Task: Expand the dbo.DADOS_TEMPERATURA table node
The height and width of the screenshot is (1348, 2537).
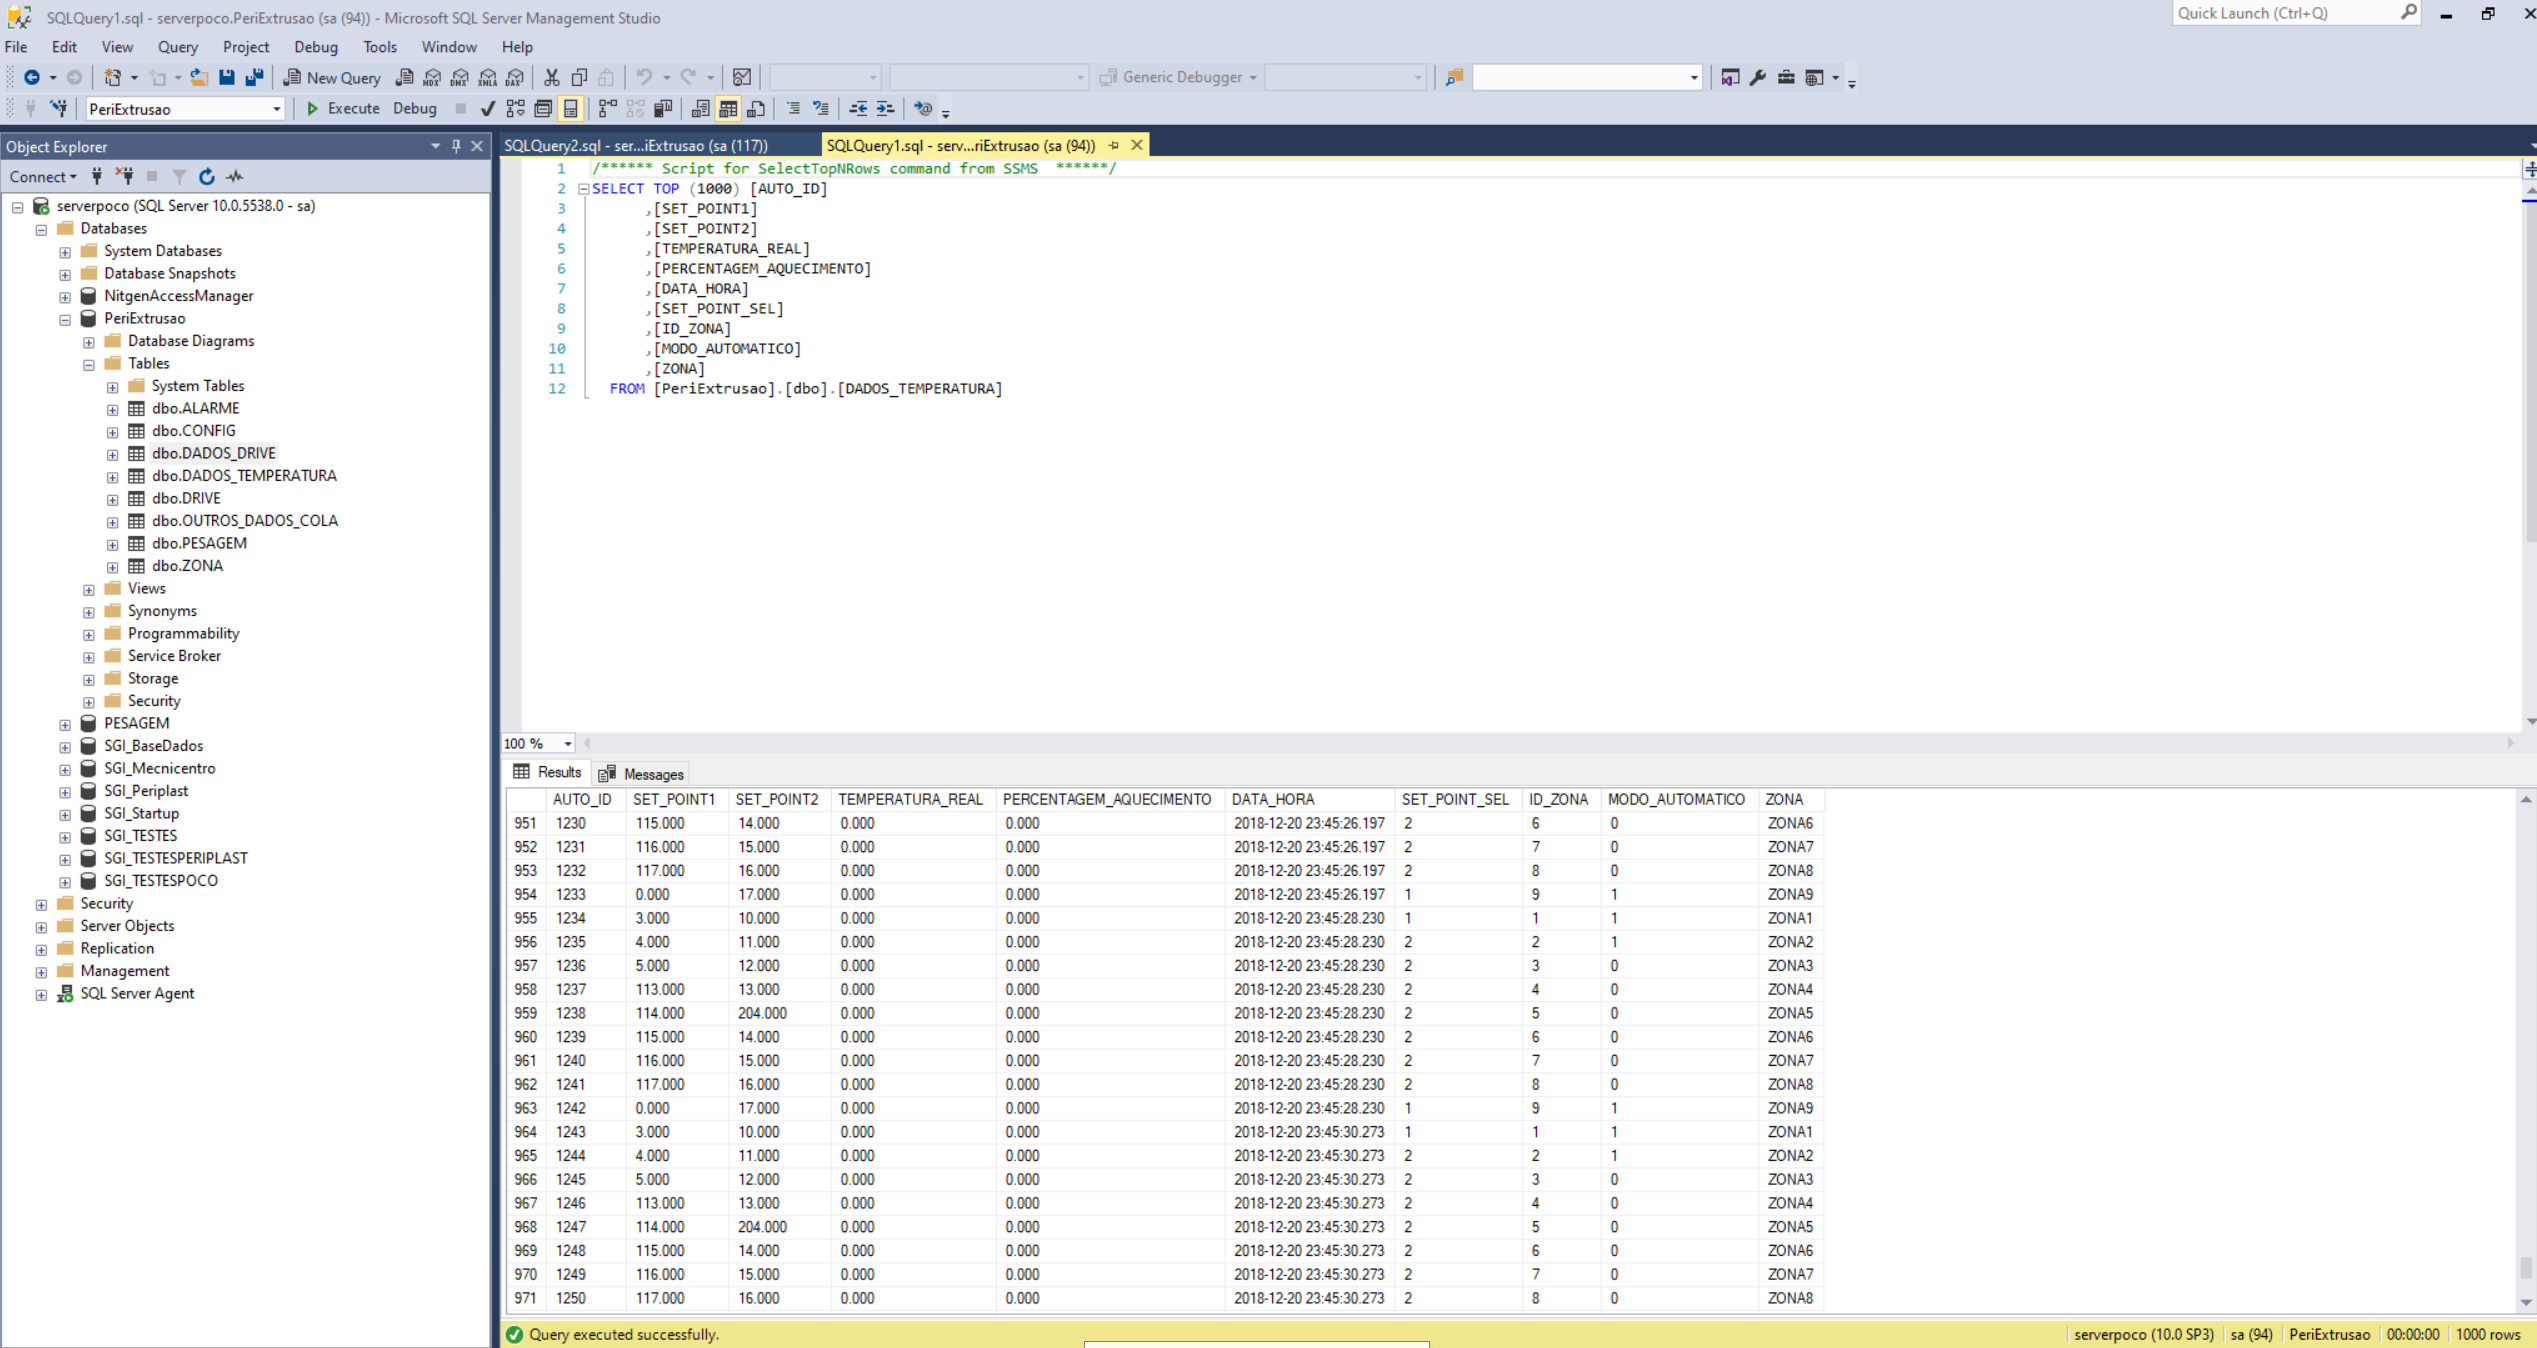Action: coord(113,476)
